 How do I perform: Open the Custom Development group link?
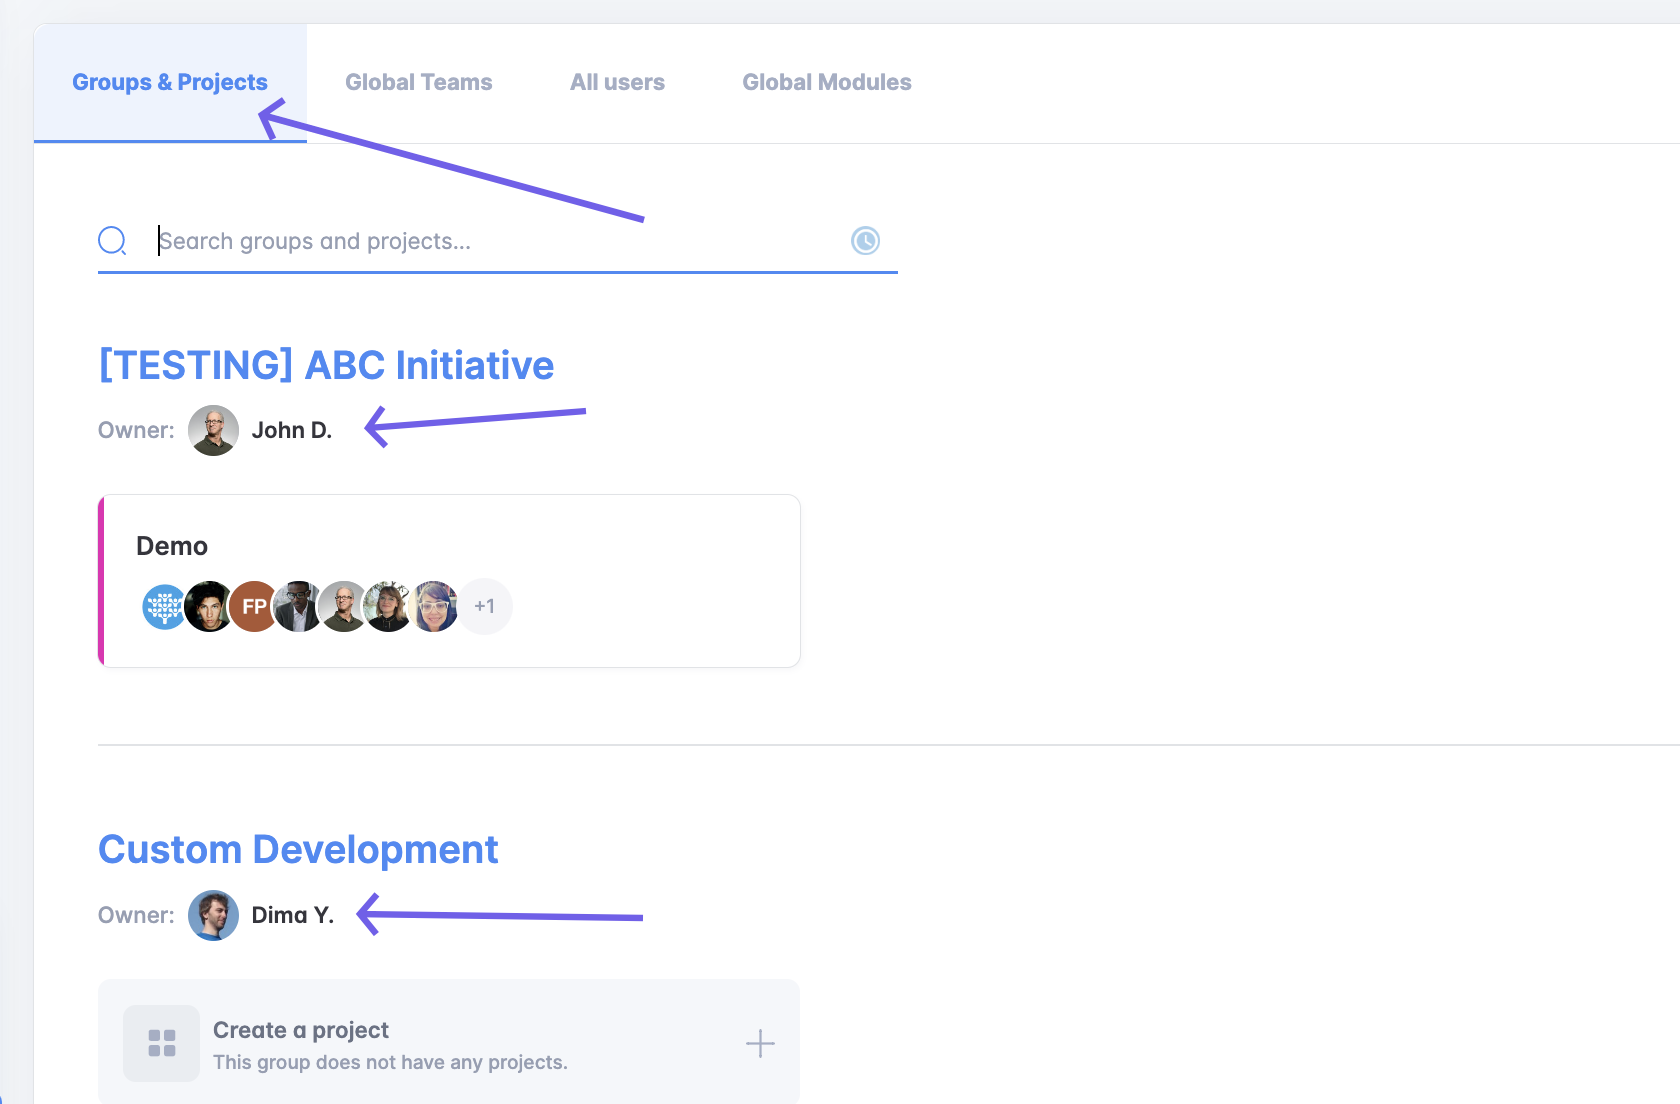298,850
